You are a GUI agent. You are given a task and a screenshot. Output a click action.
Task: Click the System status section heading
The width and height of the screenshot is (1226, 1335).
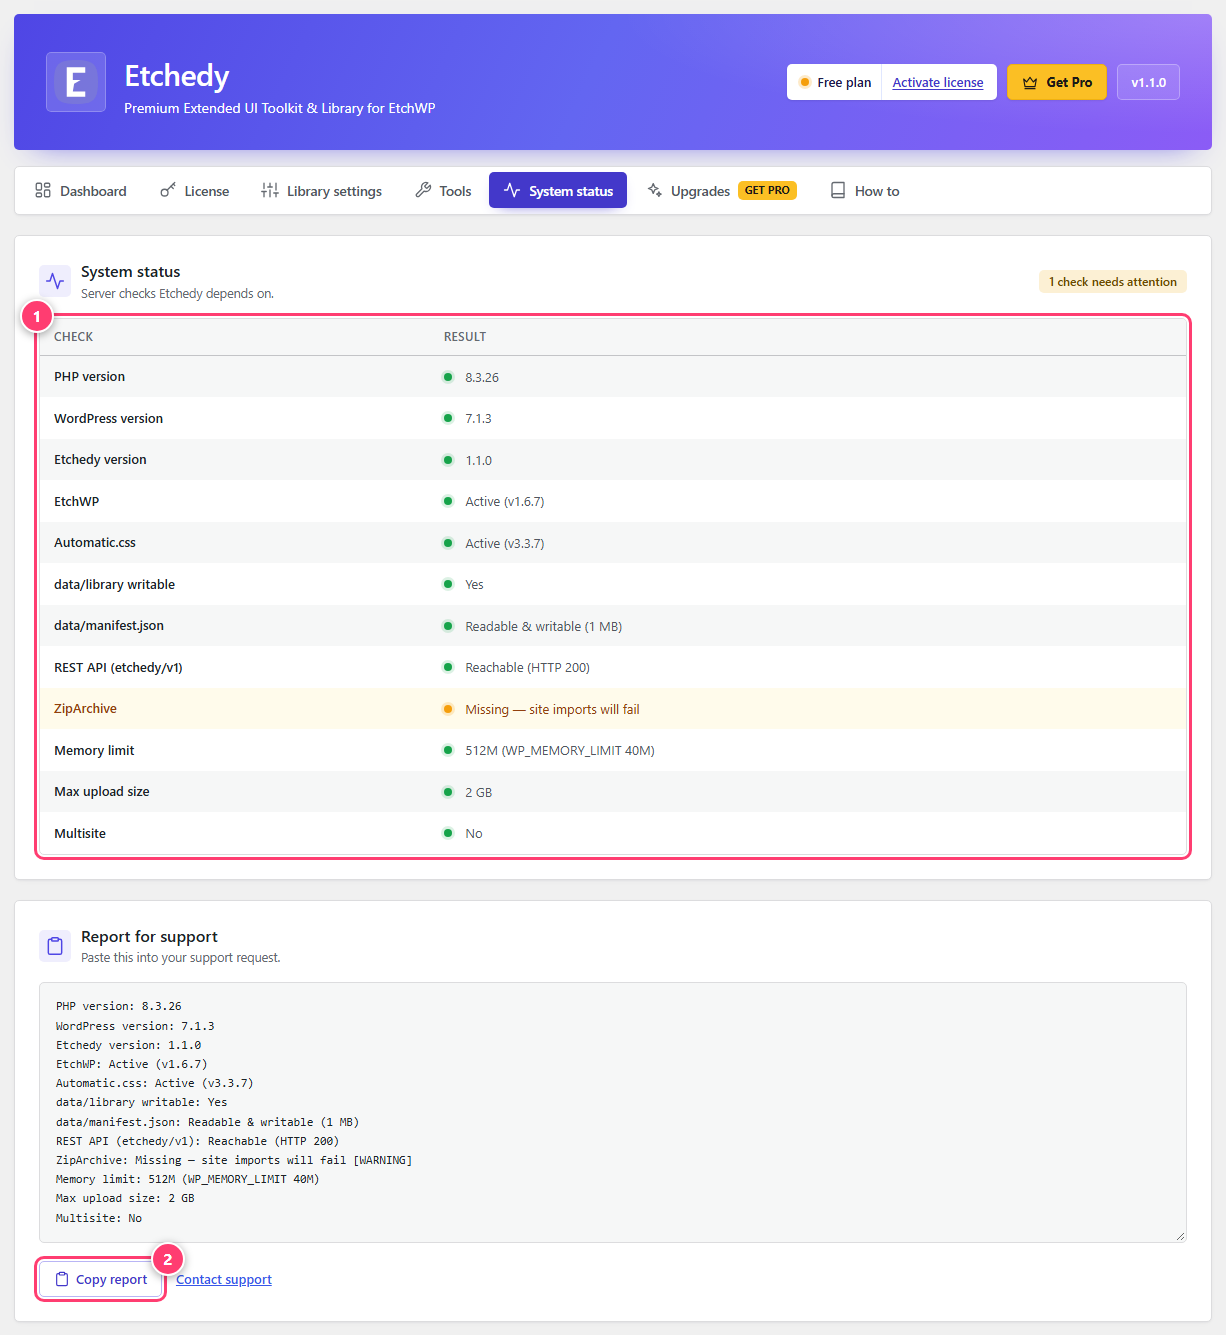tap(131, 271)
